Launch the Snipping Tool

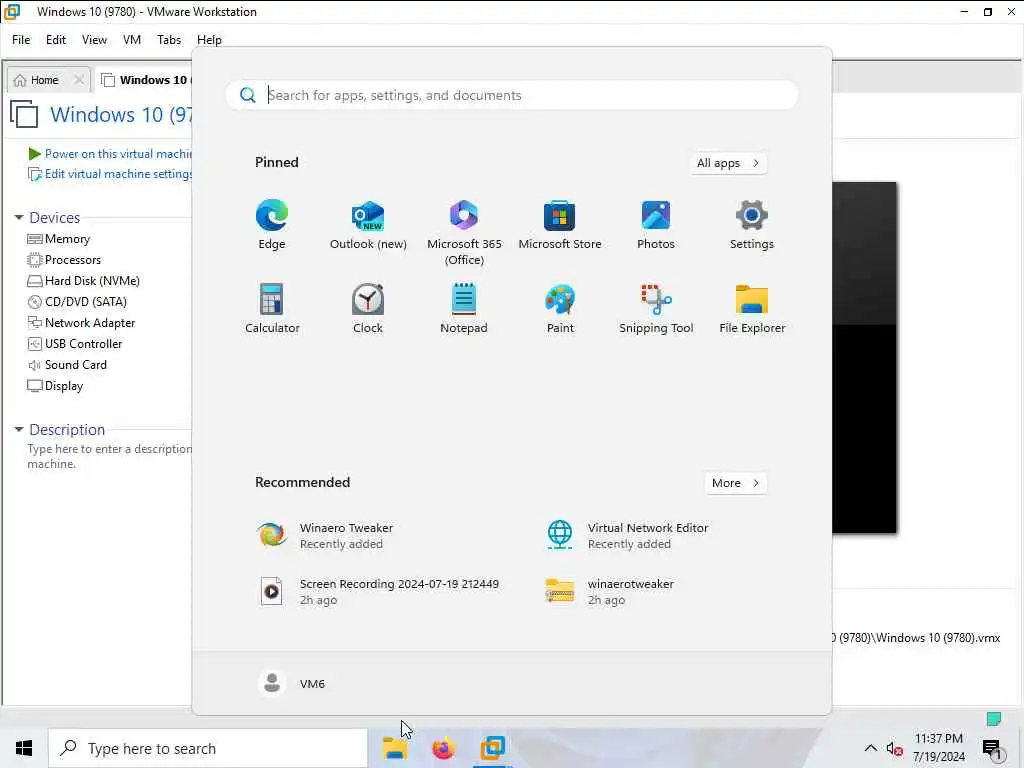656,308
